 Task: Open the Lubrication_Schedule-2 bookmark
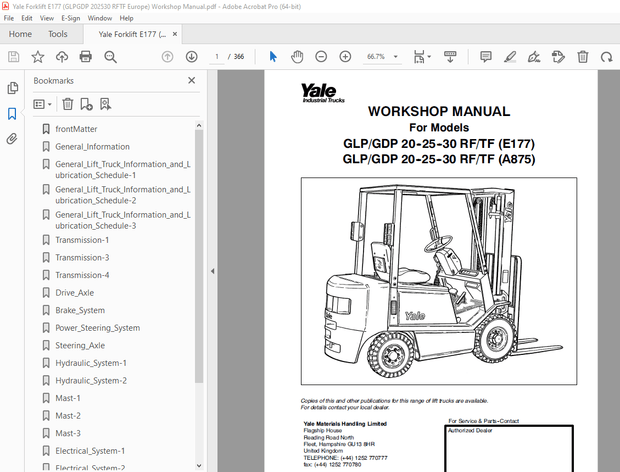coord(123,195)
